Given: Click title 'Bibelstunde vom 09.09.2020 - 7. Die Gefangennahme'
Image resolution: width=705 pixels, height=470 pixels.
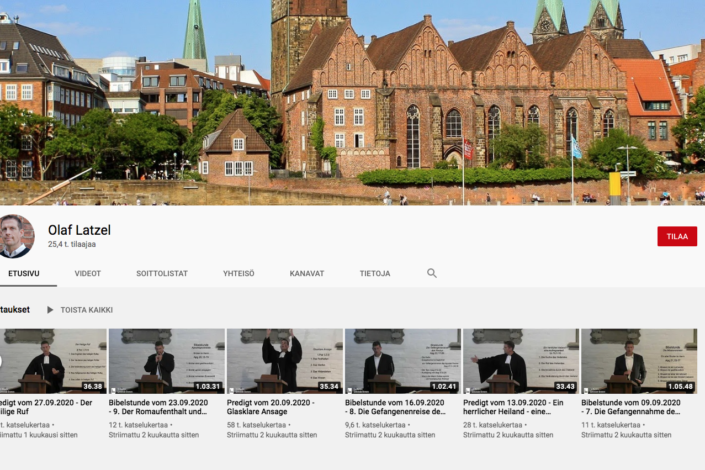Looking at the screenshot, I should (631, 407).
